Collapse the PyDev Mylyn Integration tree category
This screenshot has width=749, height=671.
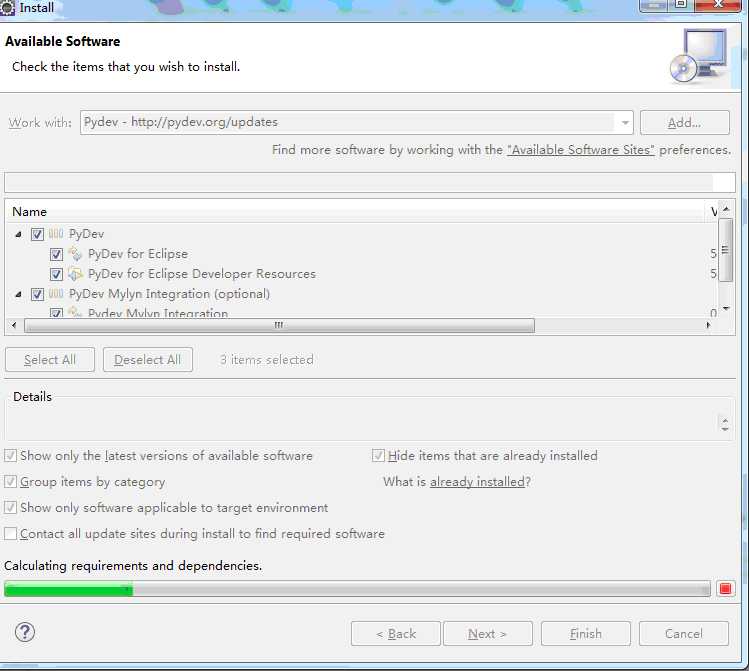coord(18,294)
